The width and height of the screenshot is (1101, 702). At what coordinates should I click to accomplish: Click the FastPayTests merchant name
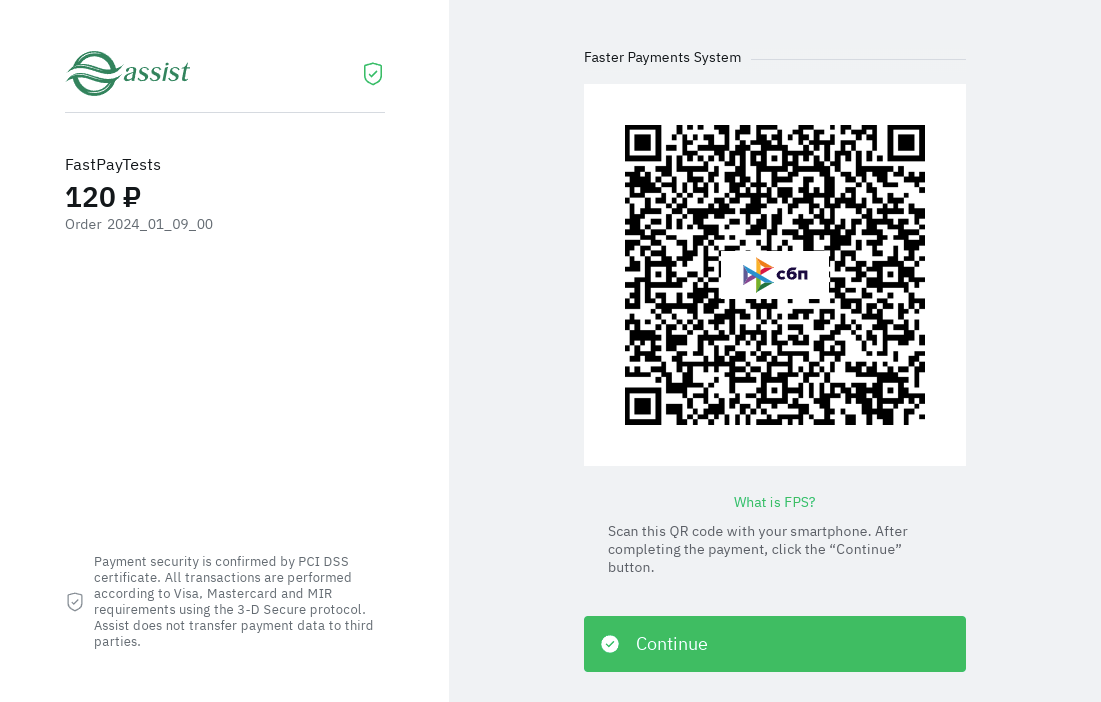pos(113,165)
